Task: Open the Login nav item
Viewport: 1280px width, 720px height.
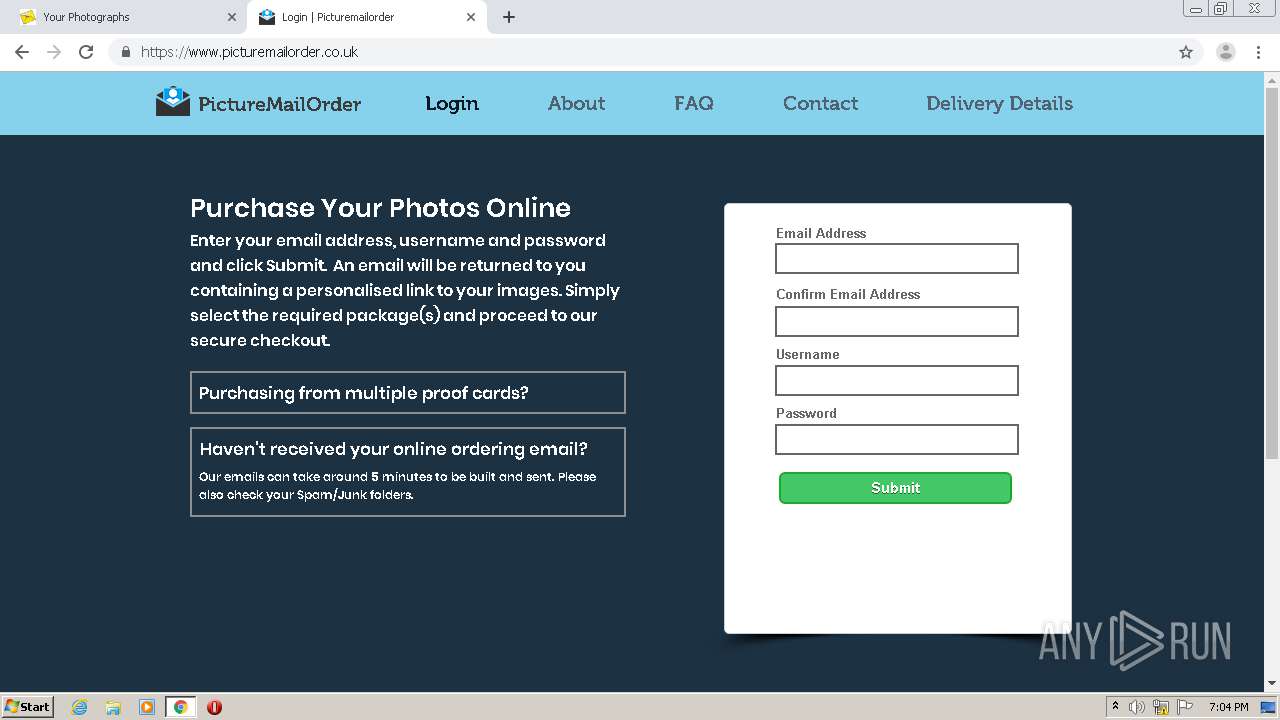Action: click(x=452, y=103)
